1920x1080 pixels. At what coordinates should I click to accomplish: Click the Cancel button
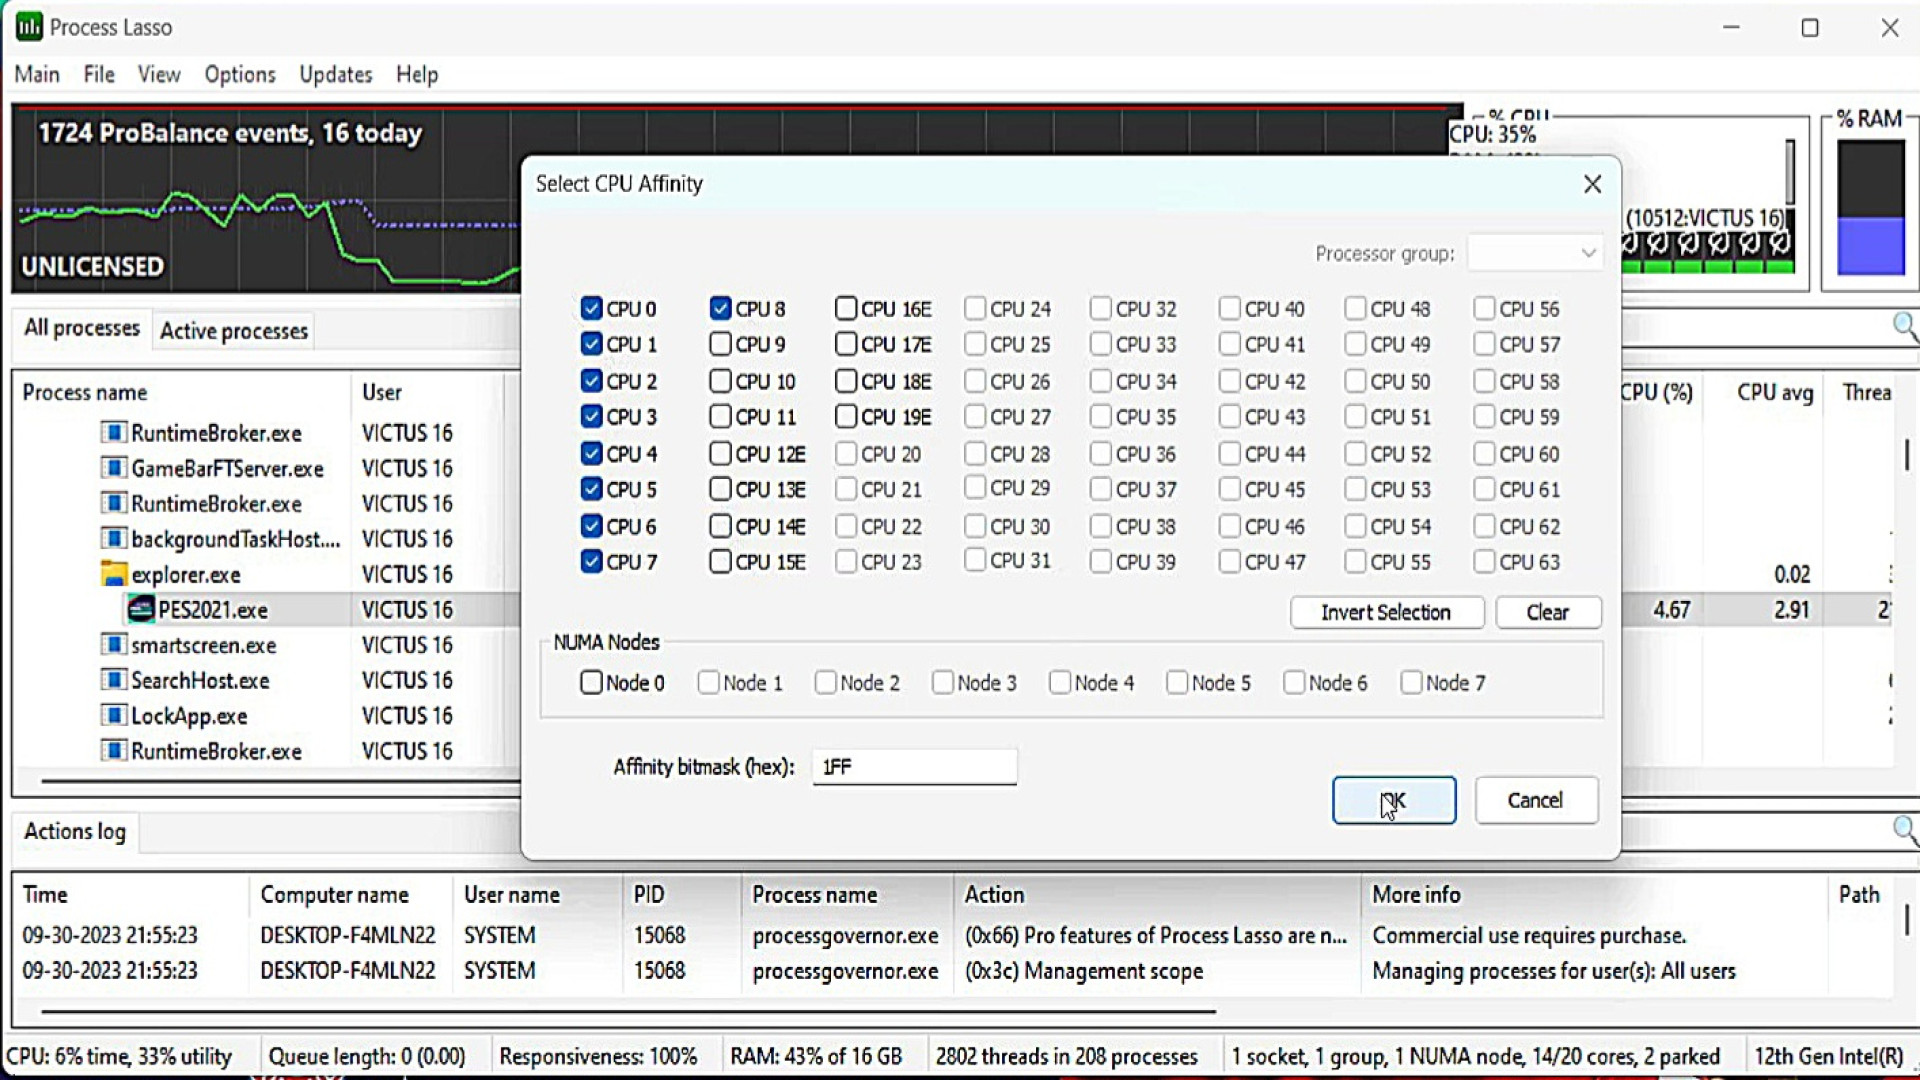1536,800
